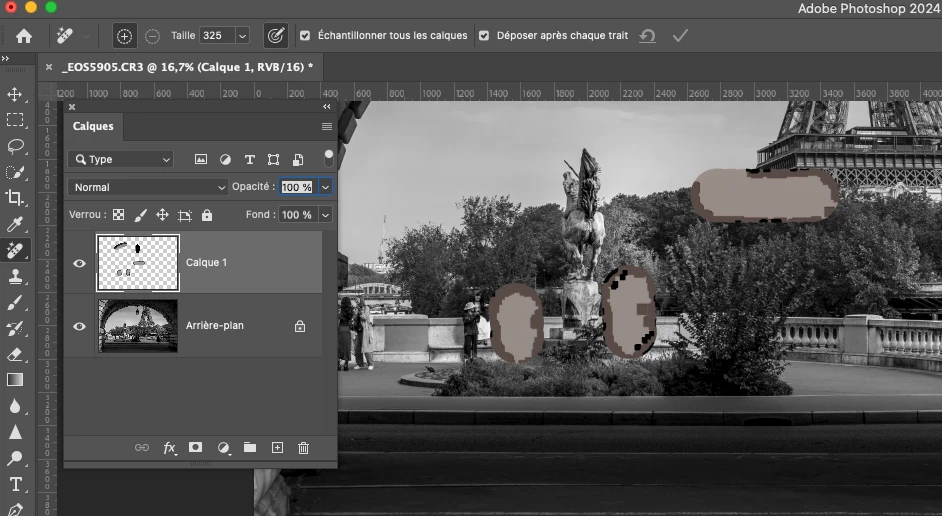
Task: Open the layer filter Type dropdown
Action: pyautogui.click(x=121, y=159)
